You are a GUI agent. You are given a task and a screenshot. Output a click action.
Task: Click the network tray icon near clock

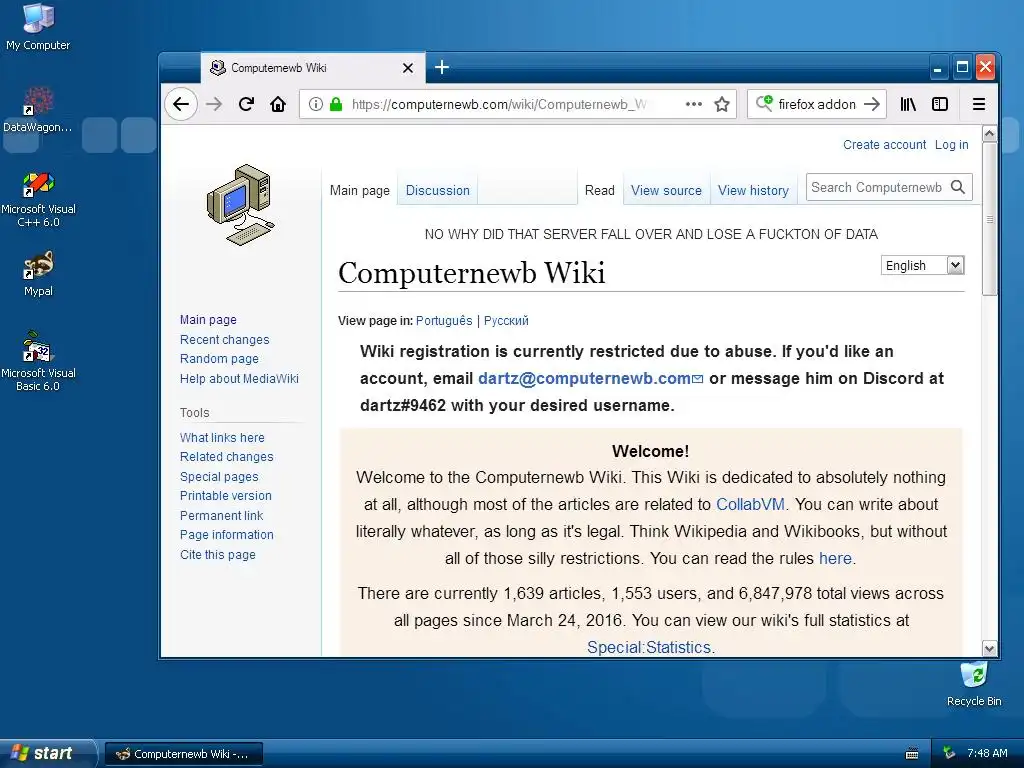[949, 753]
